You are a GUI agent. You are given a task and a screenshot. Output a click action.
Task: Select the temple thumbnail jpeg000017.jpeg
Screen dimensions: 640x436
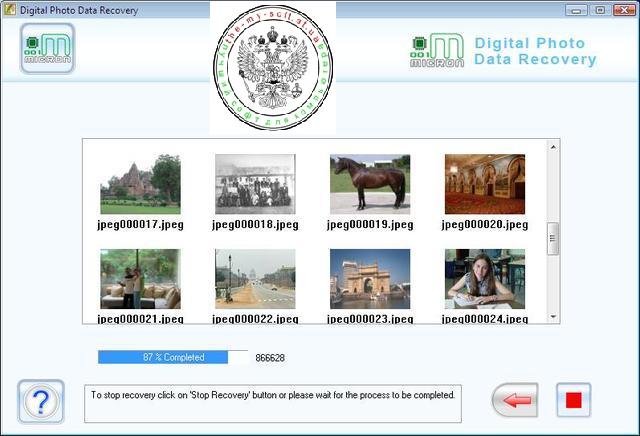(x=140, y=184)
